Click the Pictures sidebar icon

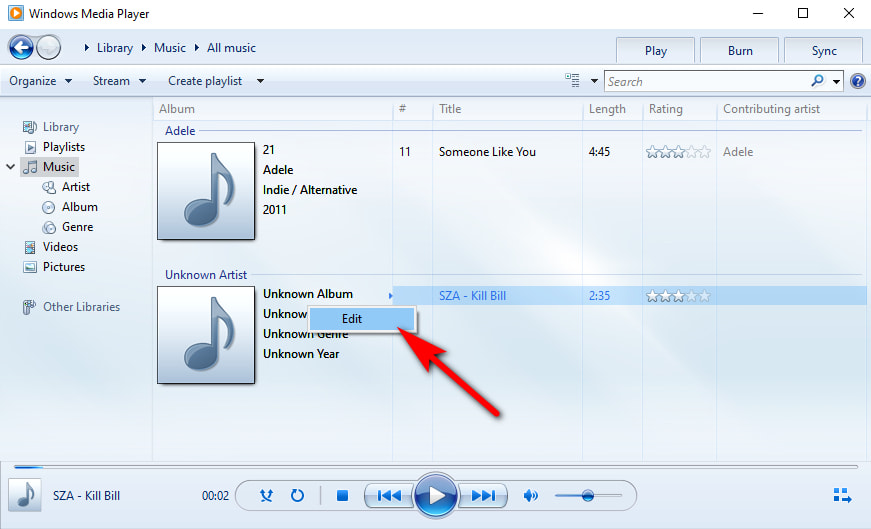point(30,267)
